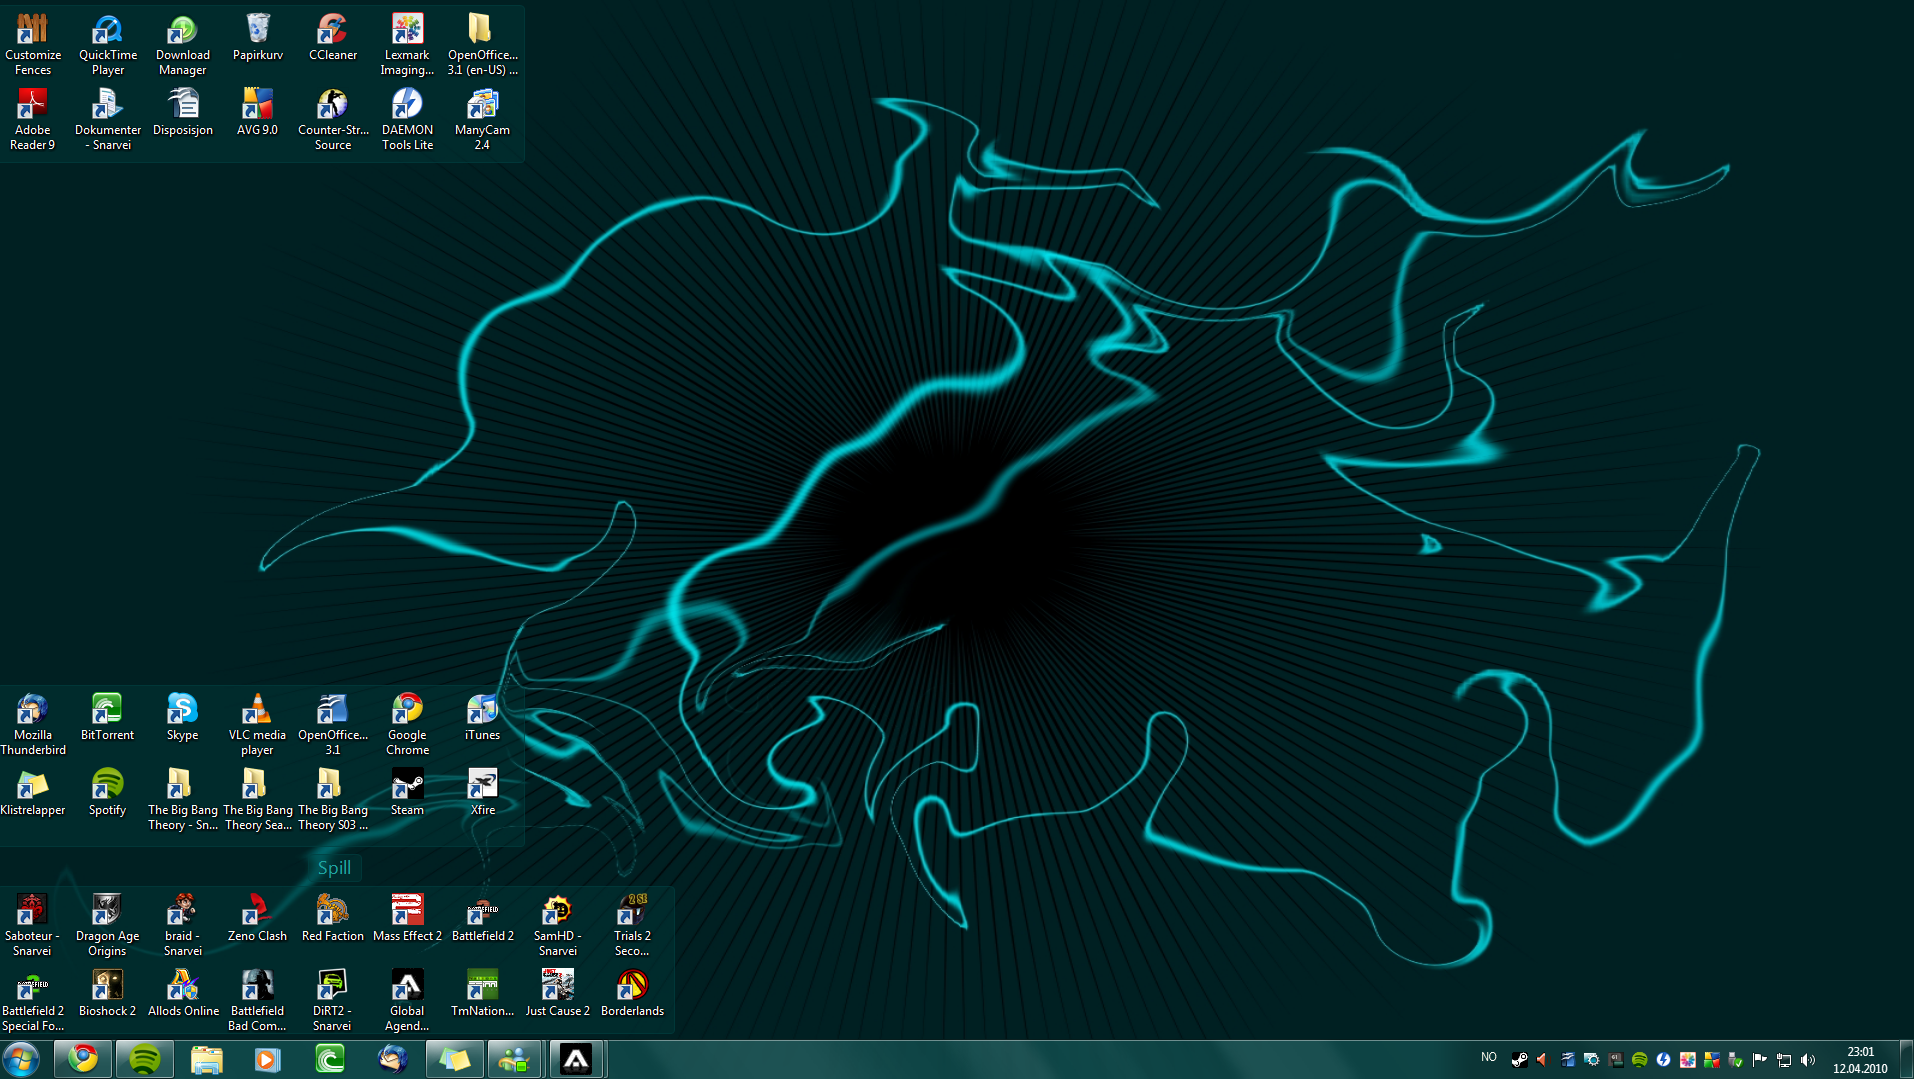This screenshot has height=1080, width=1920.
Task: Open the Red Faction game icon
Action: point(332,919)
